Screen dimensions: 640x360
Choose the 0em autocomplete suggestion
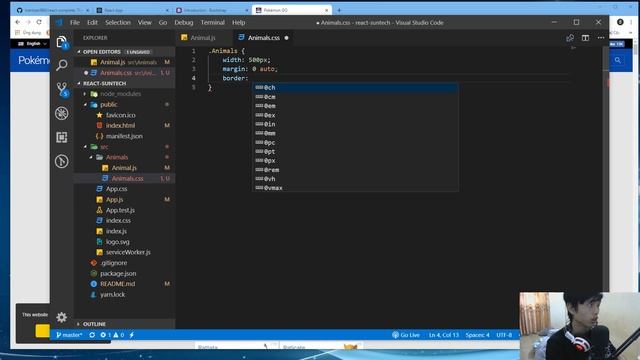point(355,106)
